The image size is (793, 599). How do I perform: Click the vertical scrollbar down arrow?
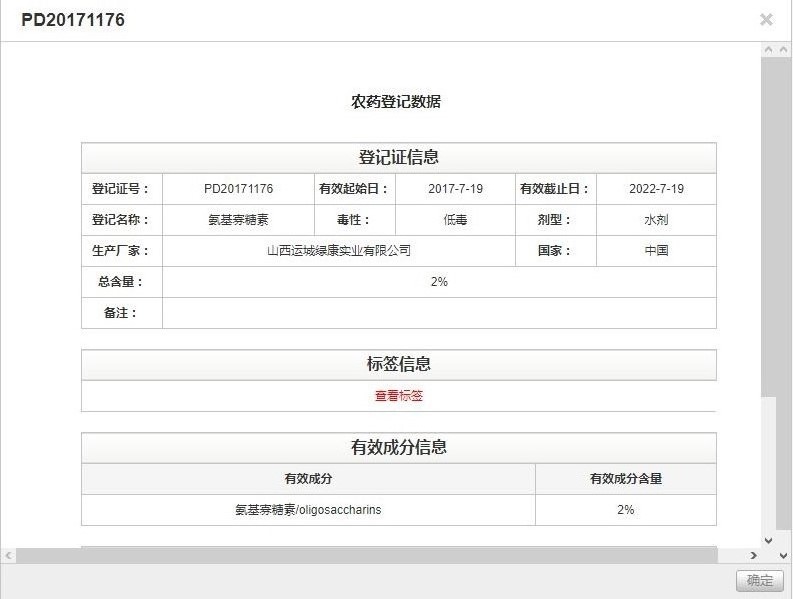coord(768,540)
